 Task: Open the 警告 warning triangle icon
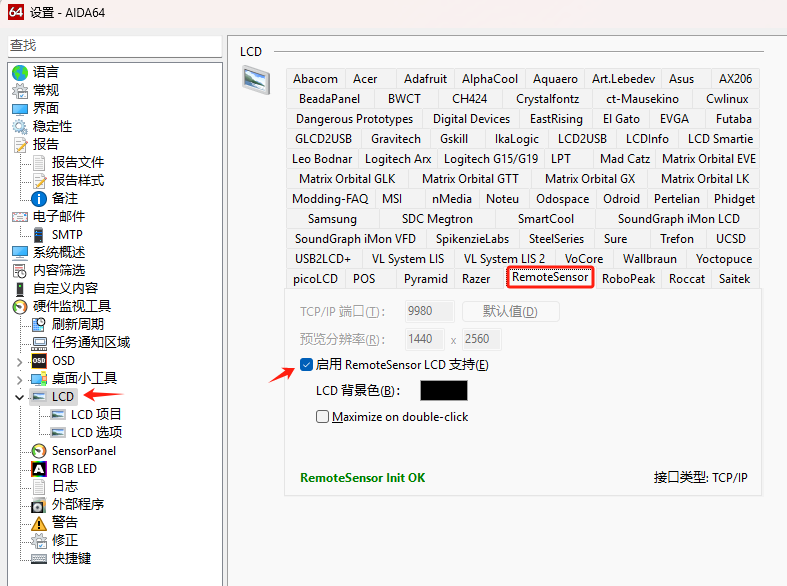click(39, 523)
